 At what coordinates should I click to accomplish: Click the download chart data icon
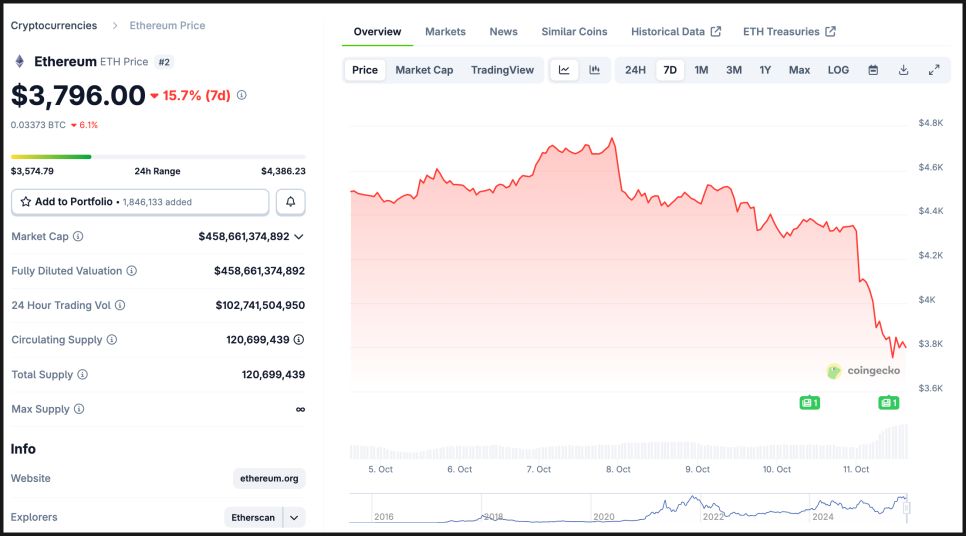coord(903,70)
